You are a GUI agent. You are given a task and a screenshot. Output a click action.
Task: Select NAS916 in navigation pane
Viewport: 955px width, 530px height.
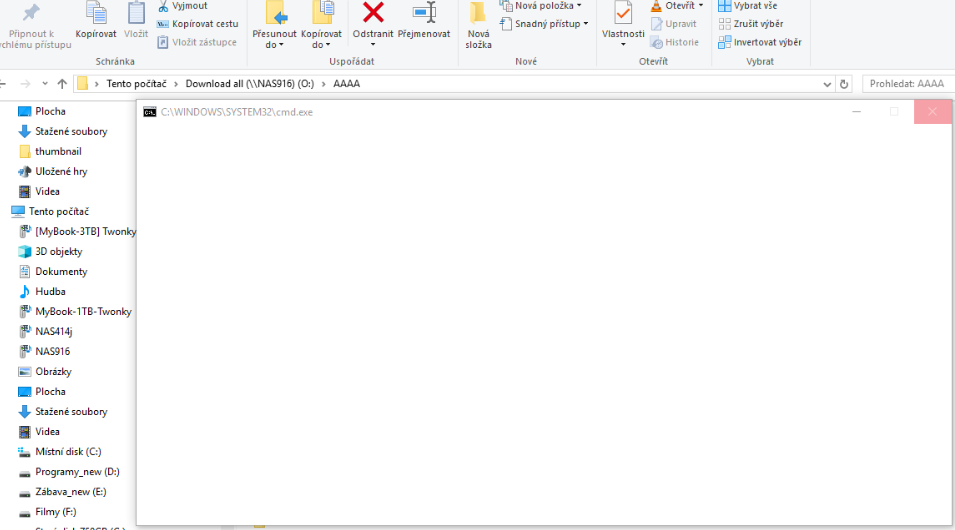coord(52,351)
